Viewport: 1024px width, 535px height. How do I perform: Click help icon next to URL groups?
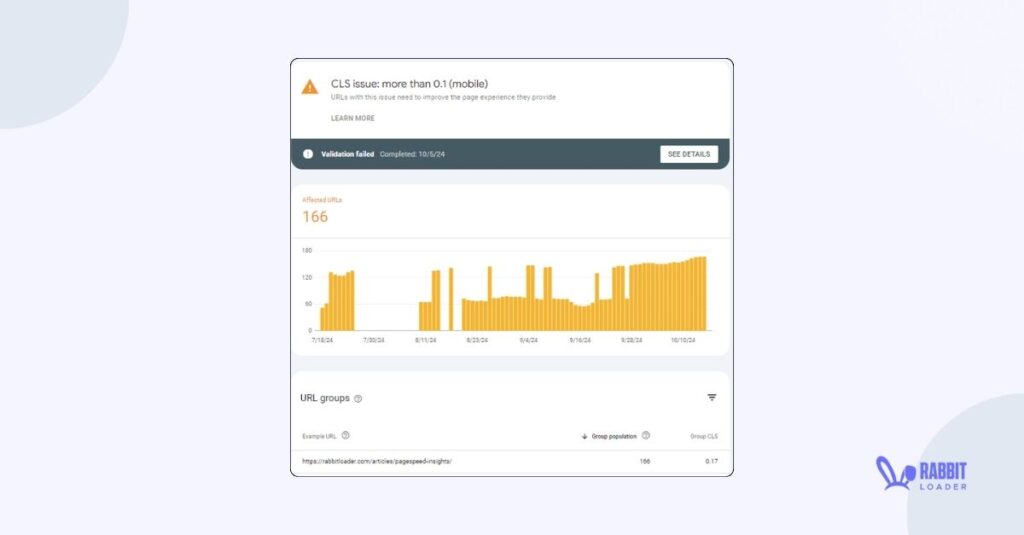(358, 398)
